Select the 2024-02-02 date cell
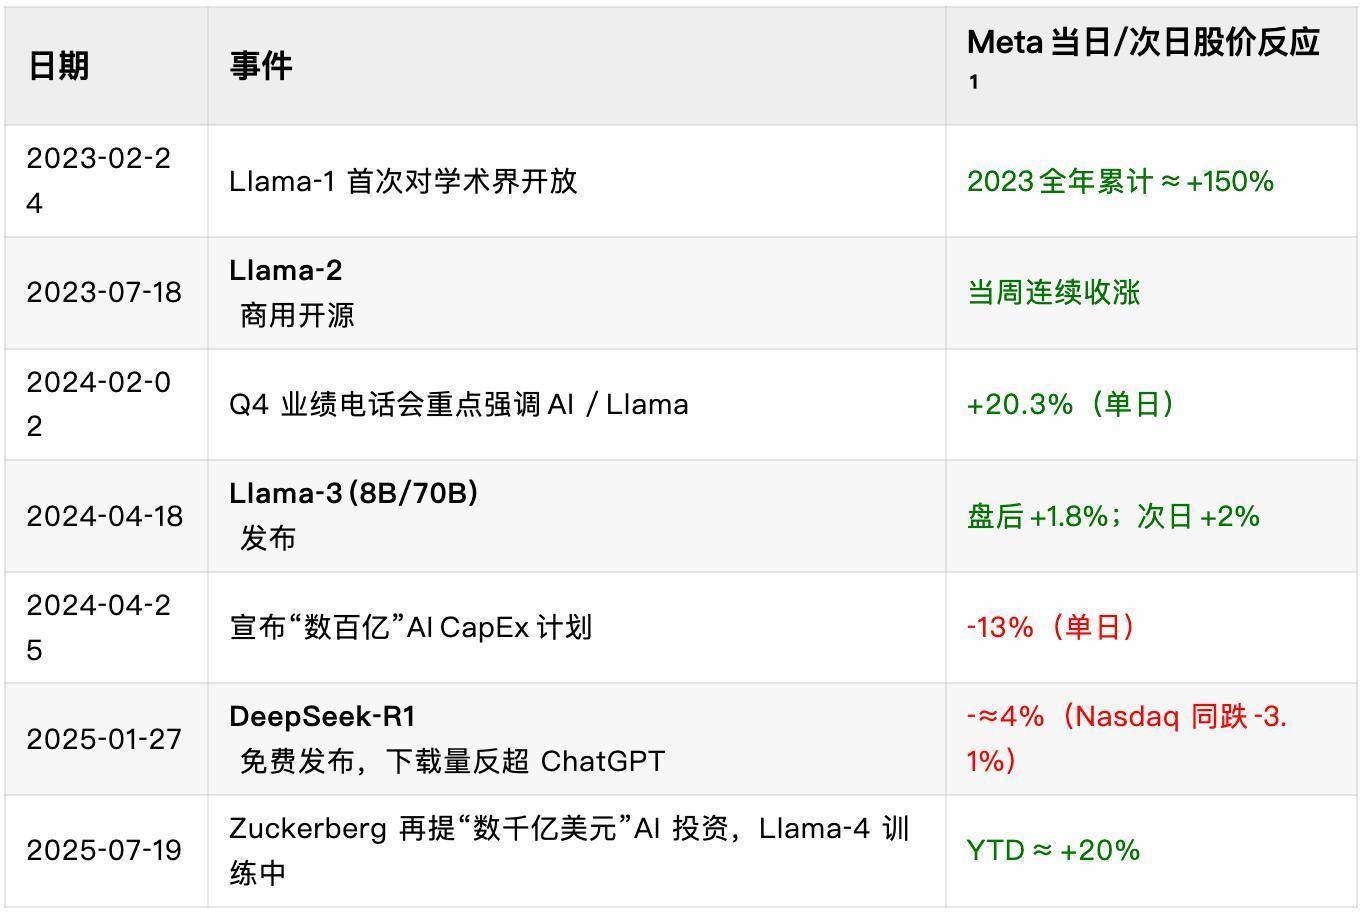This screenshot has width=1364, height=914. click(98, 404)
